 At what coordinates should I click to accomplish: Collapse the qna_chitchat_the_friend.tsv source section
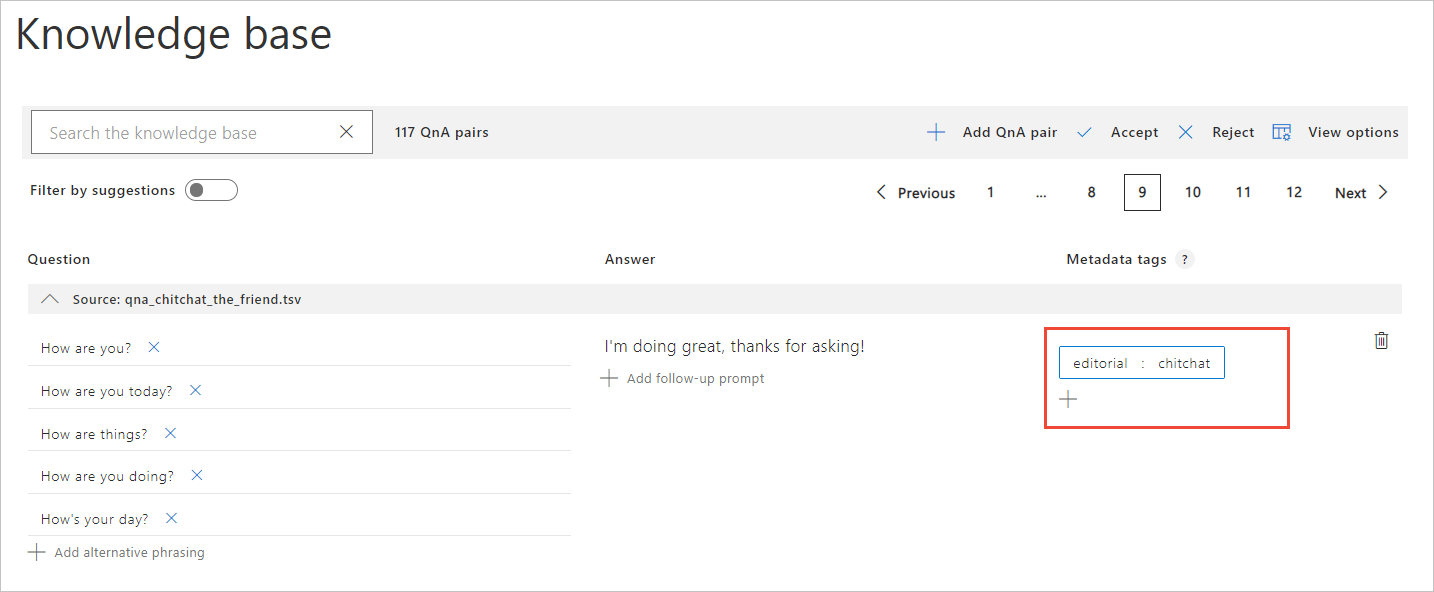point(49,299)
